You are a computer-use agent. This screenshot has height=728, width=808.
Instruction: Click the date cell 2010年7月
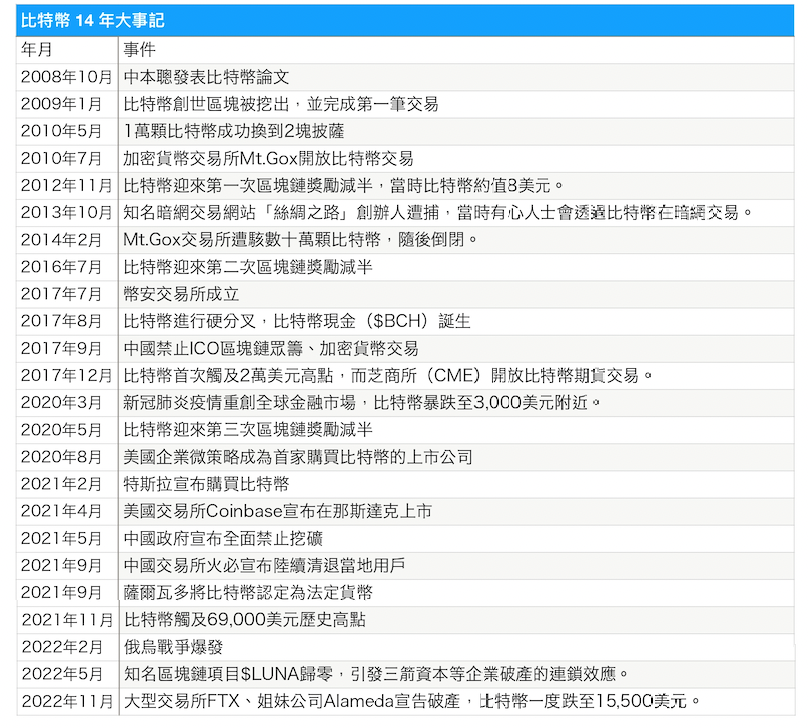(x=61, y=159)
